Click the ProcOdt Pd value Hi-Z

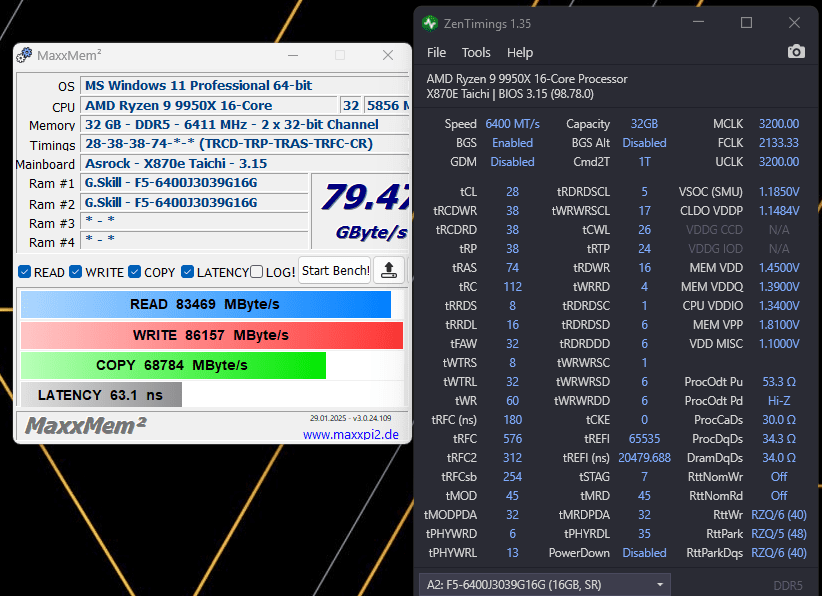pyautogui.click(x=778, y=400)
